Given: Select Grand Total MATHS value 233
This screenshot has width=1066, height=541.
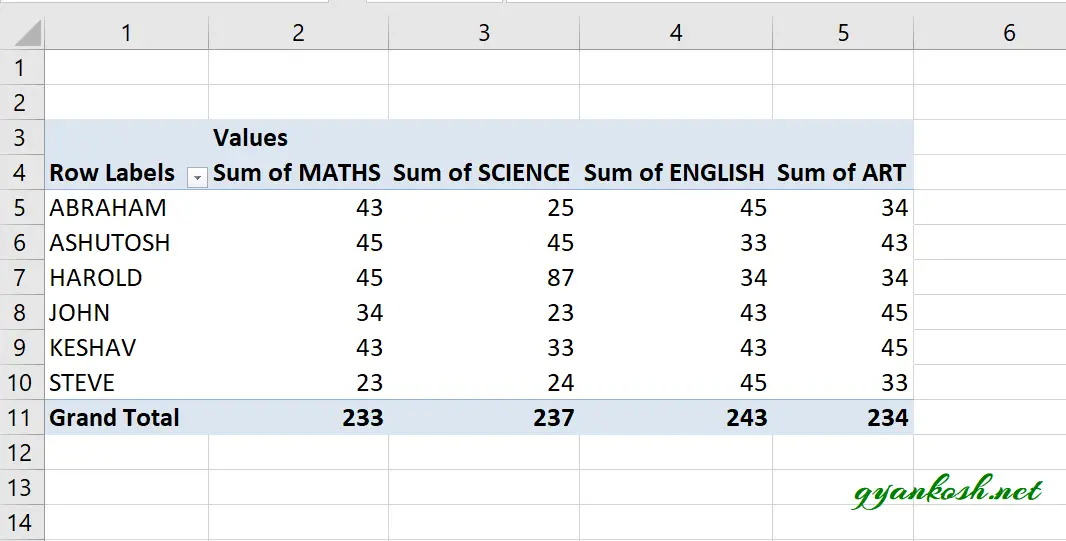Looking at the screenshot, I should 298,417.
